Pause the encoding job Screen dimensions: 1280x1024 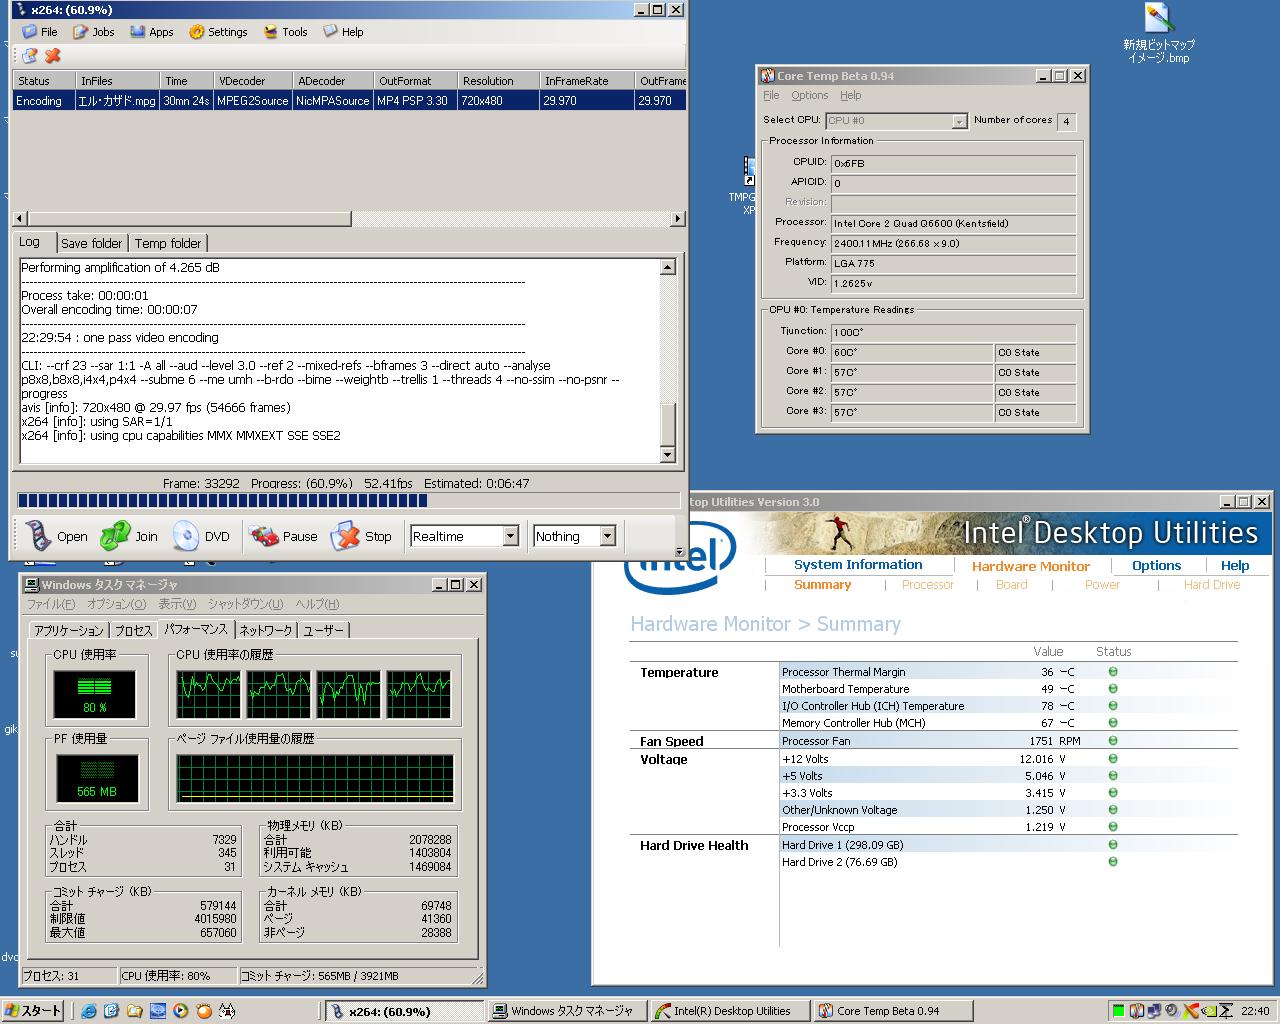[x=283, y=536]
